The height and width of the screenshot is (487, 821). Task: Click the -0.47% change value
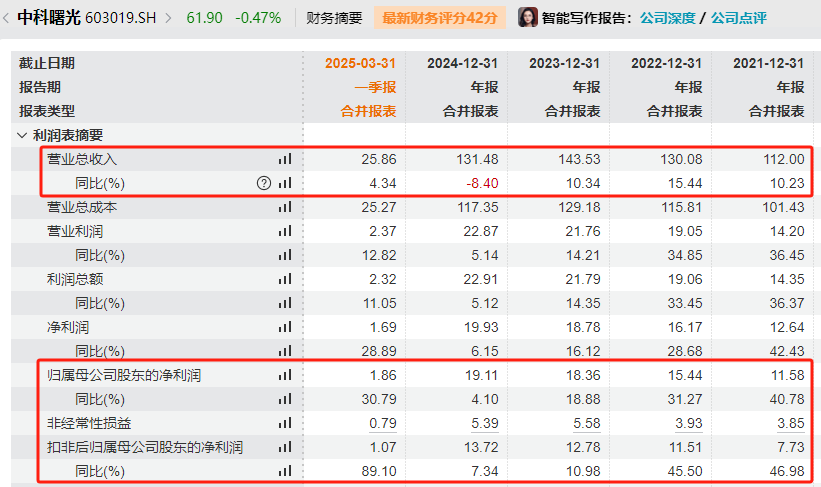click(x=258, y=18)
